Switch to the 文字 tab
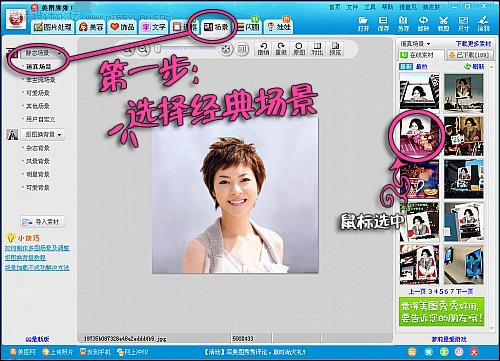The image size is (500, 361). pyautogui.click(x=153, y=27)
